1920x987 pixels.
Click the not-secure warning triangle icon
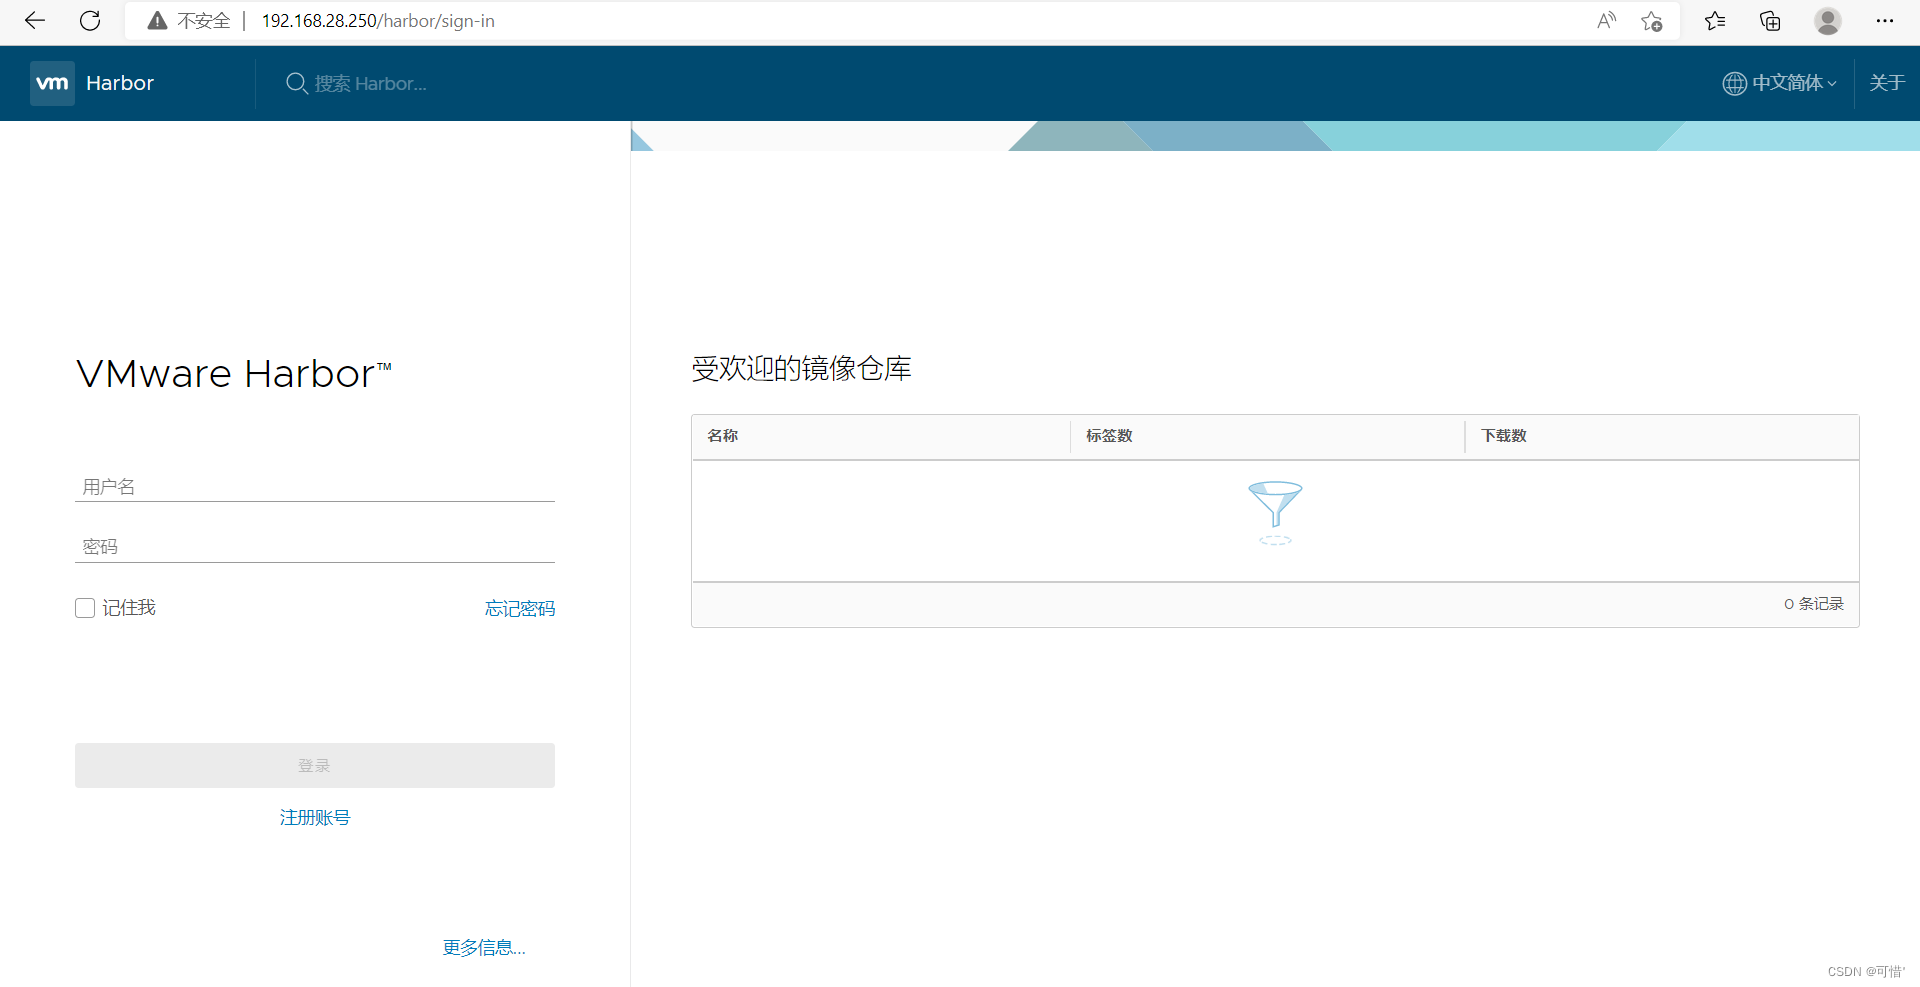(x=157, y=21)
